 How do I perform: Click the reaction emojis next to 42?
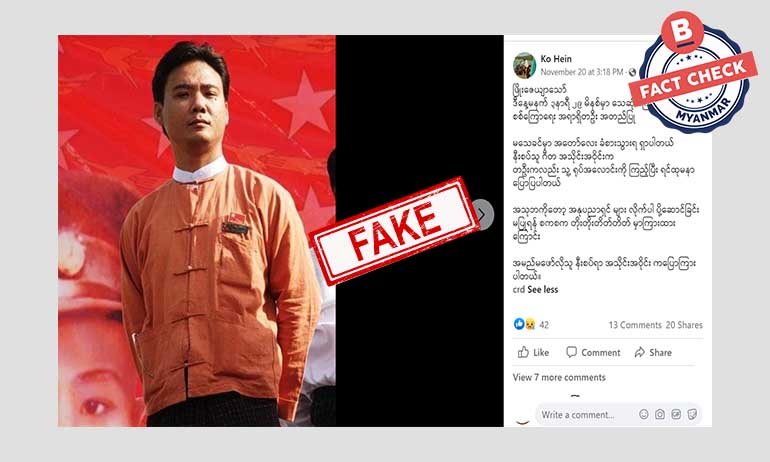coord(524,324)
